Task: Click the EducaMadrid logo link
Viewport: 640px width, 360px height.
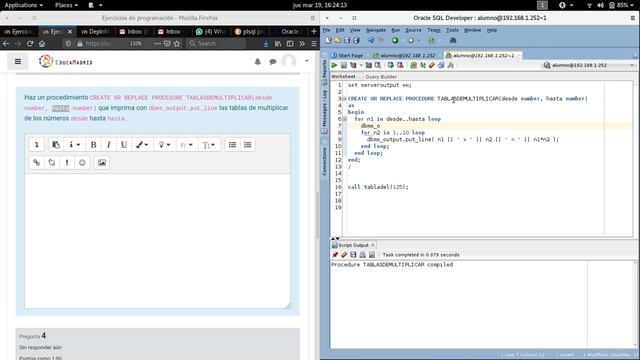Action: [66, 62]
